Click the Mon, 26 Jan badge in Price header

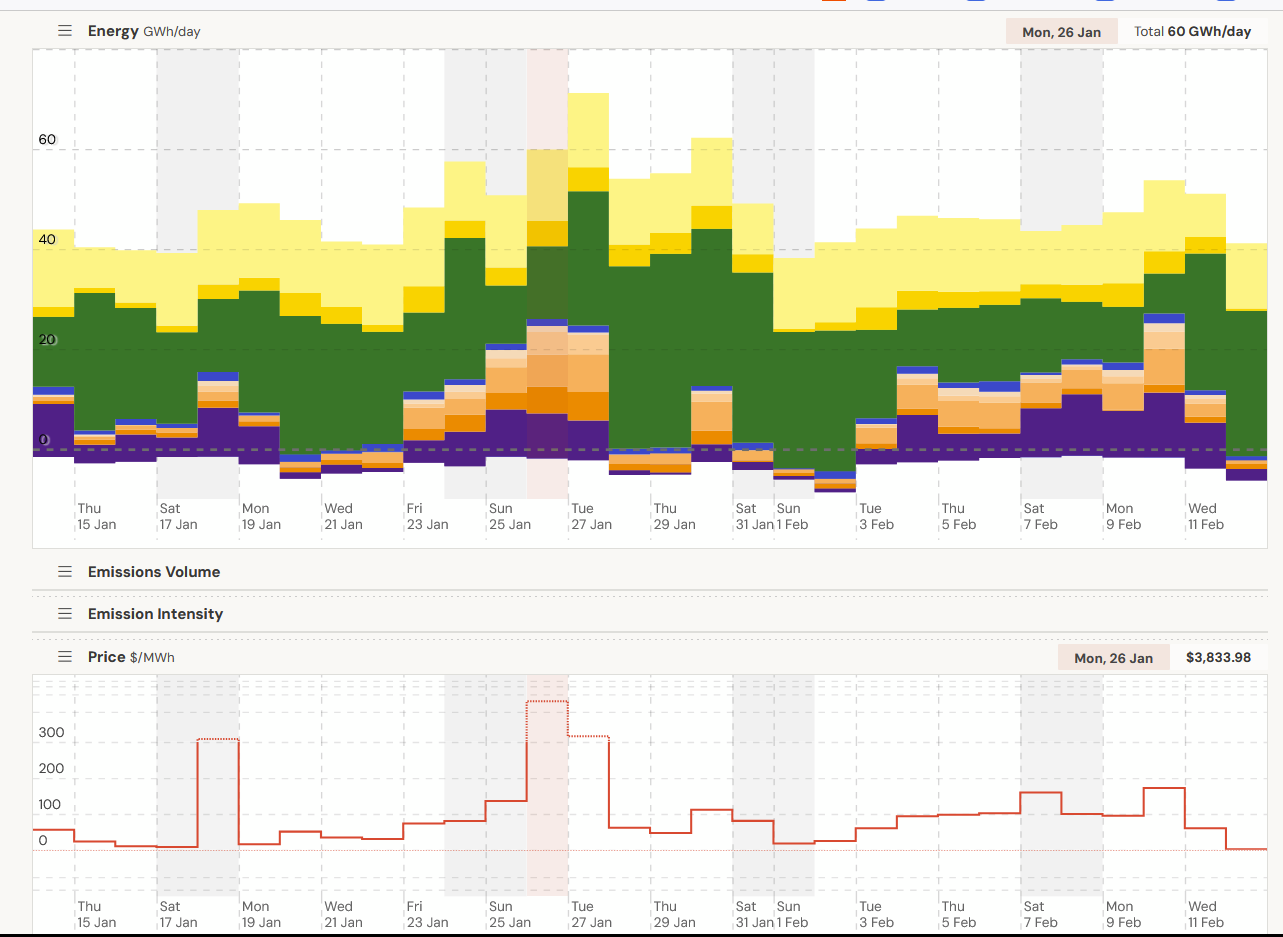click(1113, 658)
